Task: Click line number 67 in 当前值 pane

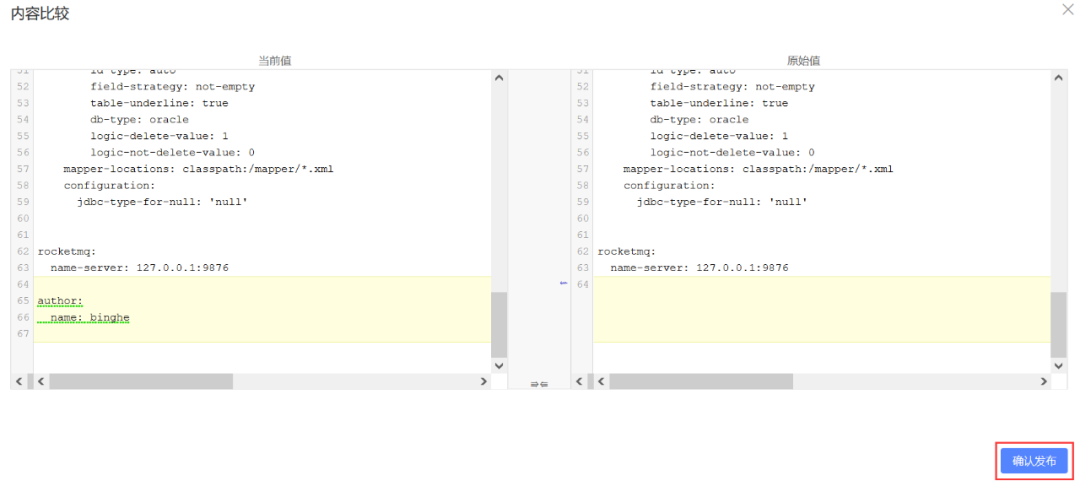Action: [23, 334]
